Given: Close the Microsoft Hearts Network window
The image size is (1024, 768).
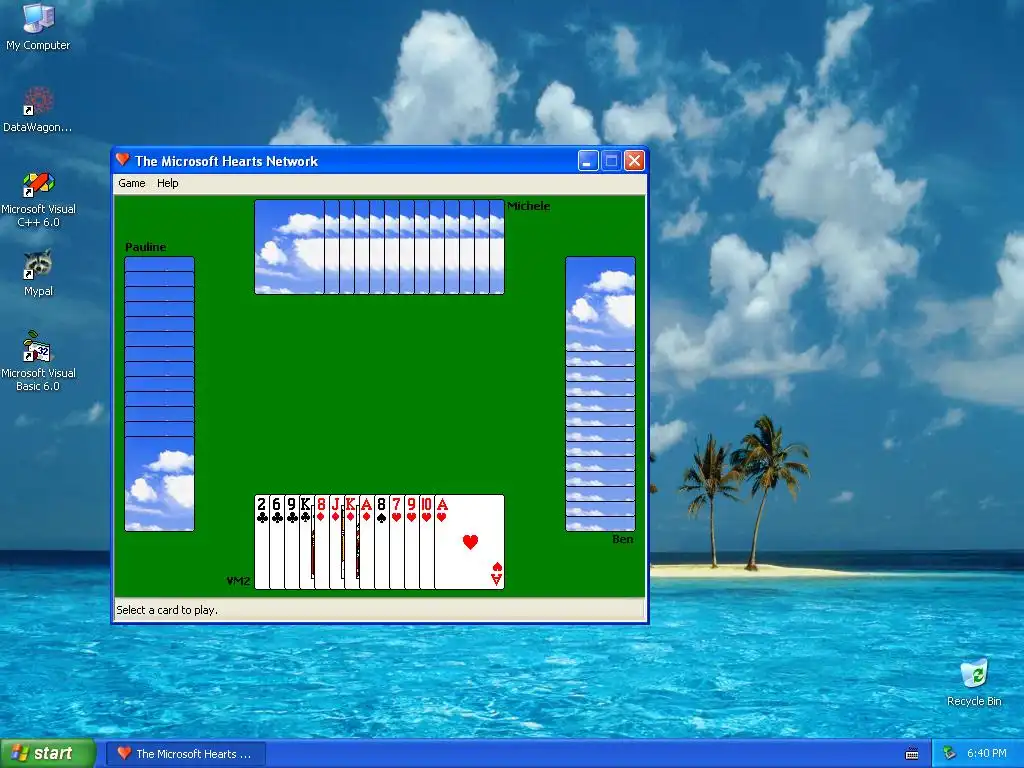Looking at the screenshot, I should pyautogui.click(x=634, y=161).
